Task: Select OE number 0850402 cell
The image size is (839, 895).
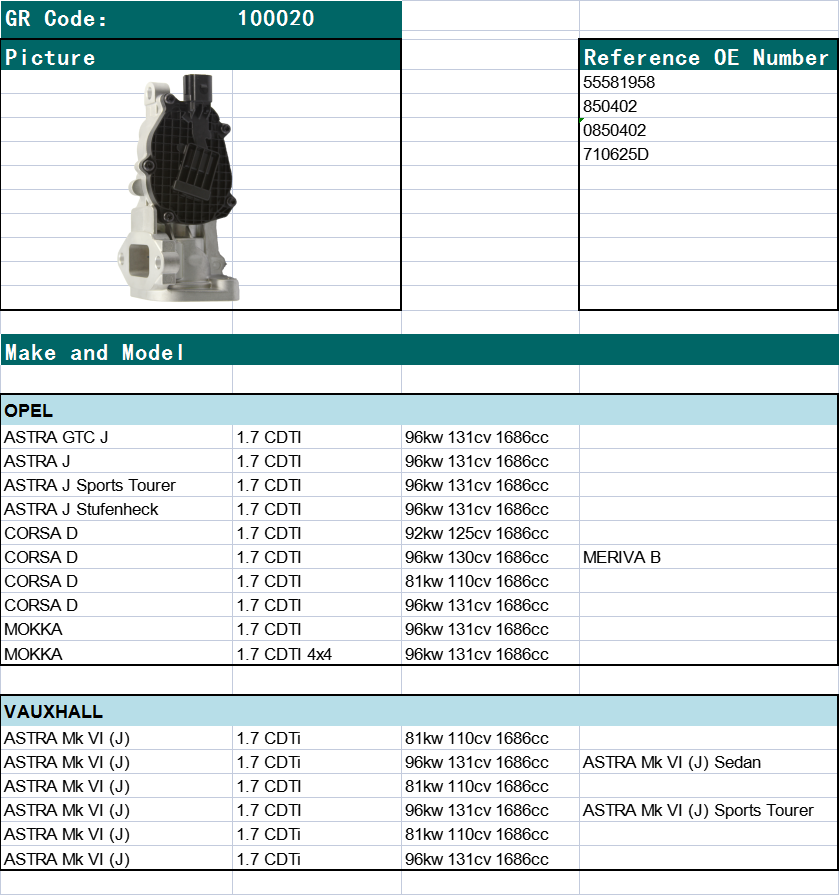Action: point(708,130)
